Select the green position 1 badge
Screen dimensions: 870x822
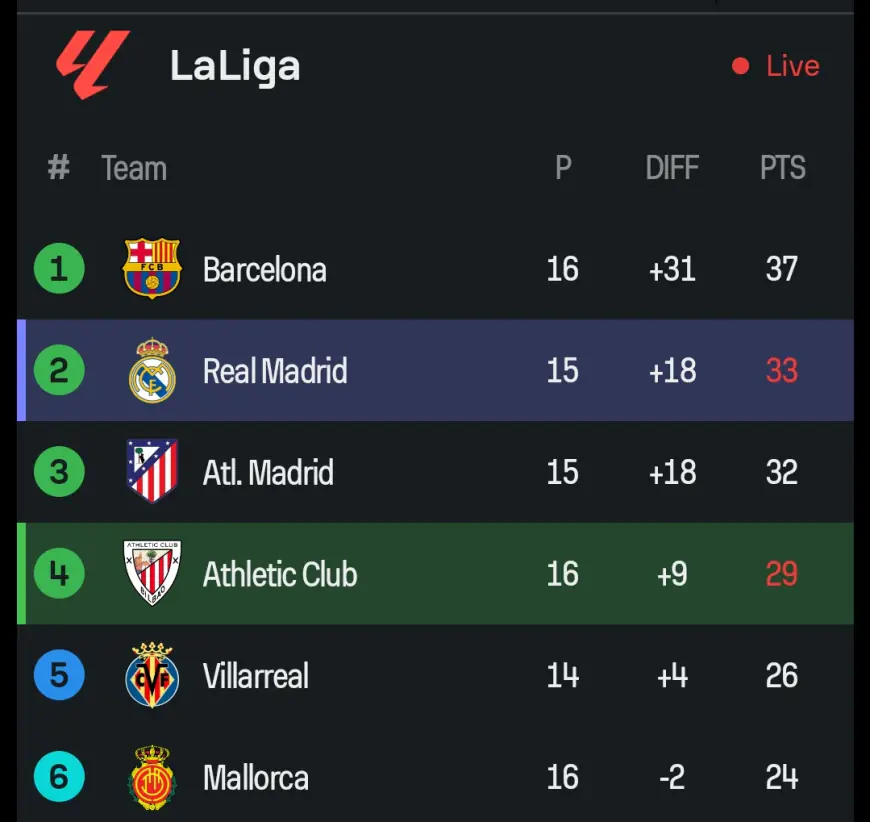pos(59,269)
